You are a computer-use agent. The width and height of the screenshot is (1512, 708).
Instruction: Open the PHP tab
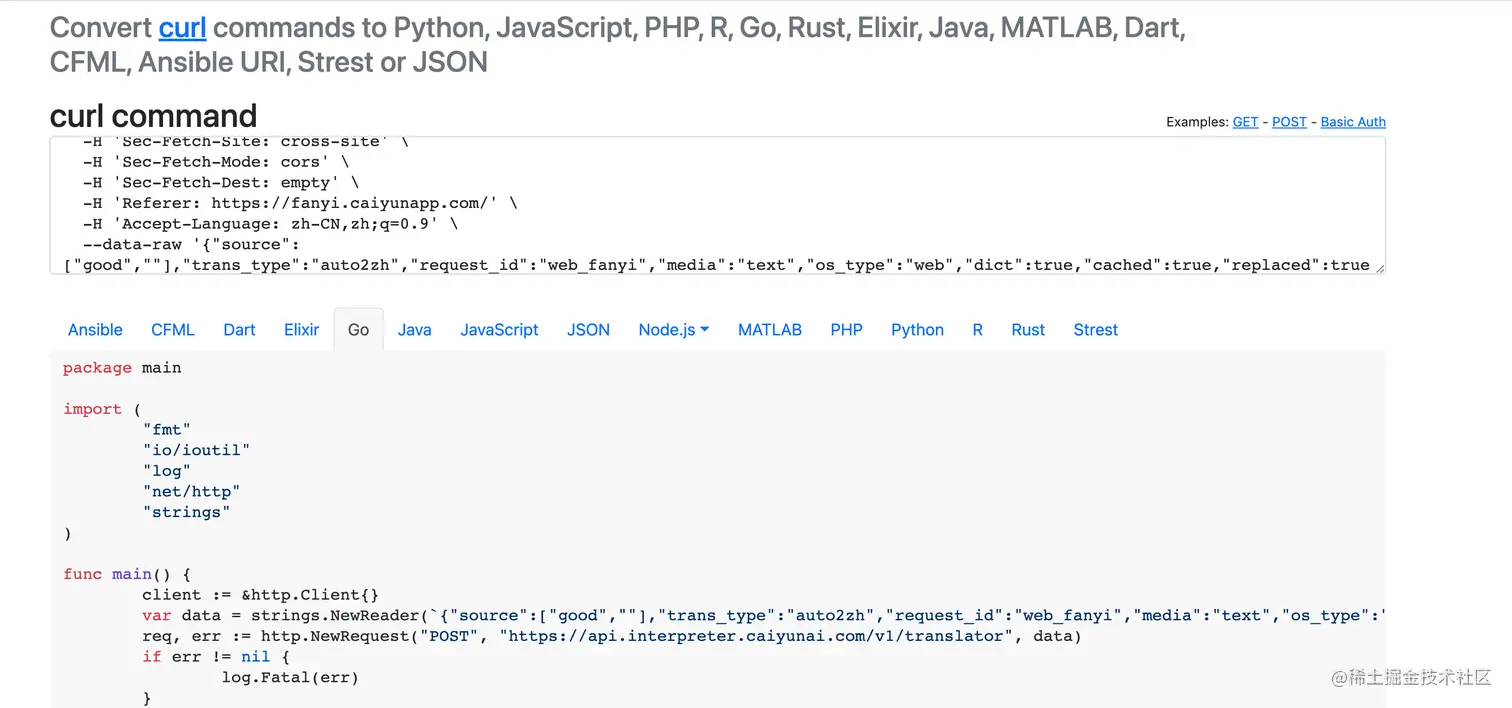[846, 330]
